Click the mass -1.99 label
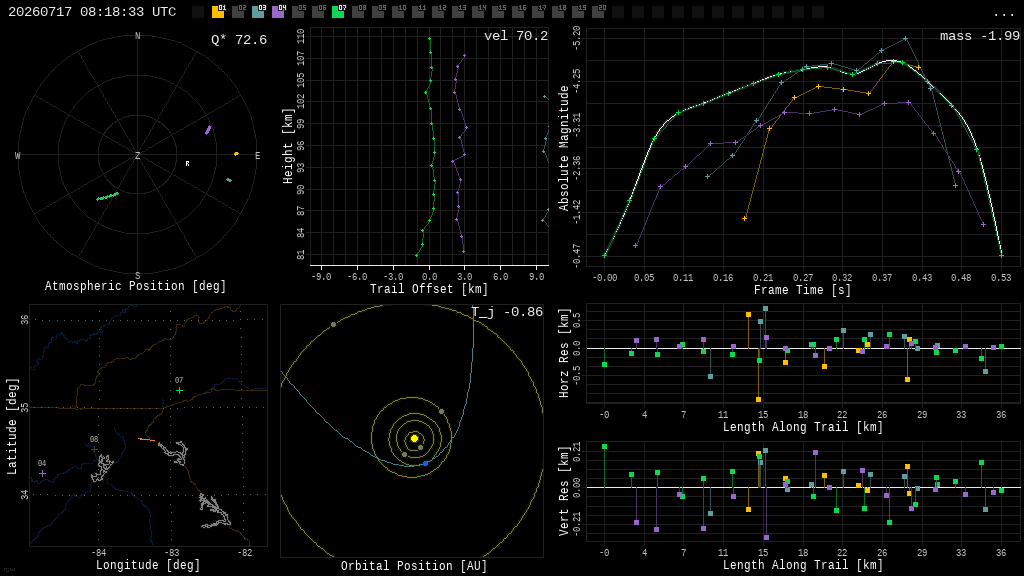Screen dimensions: 1024x576 tap(980, 36)
